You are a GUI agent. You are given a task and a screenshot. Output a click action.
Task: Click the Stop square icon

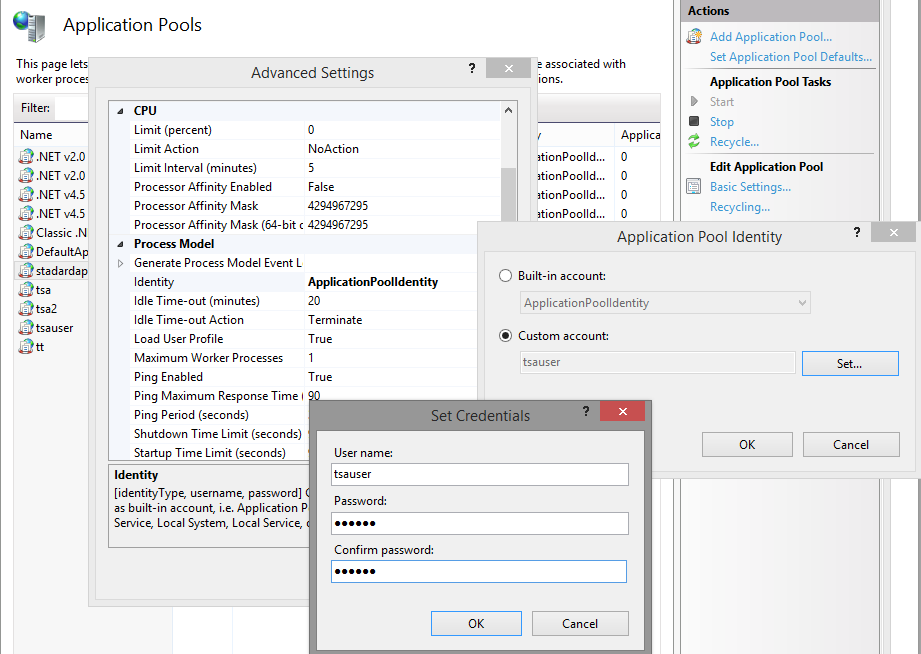pyautogui.click(x=694, y=121)
